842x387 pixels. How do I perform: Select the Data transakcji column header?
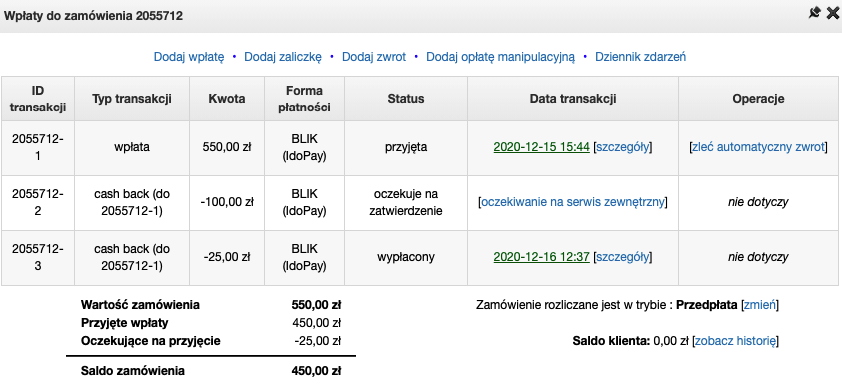coord(573,99)
